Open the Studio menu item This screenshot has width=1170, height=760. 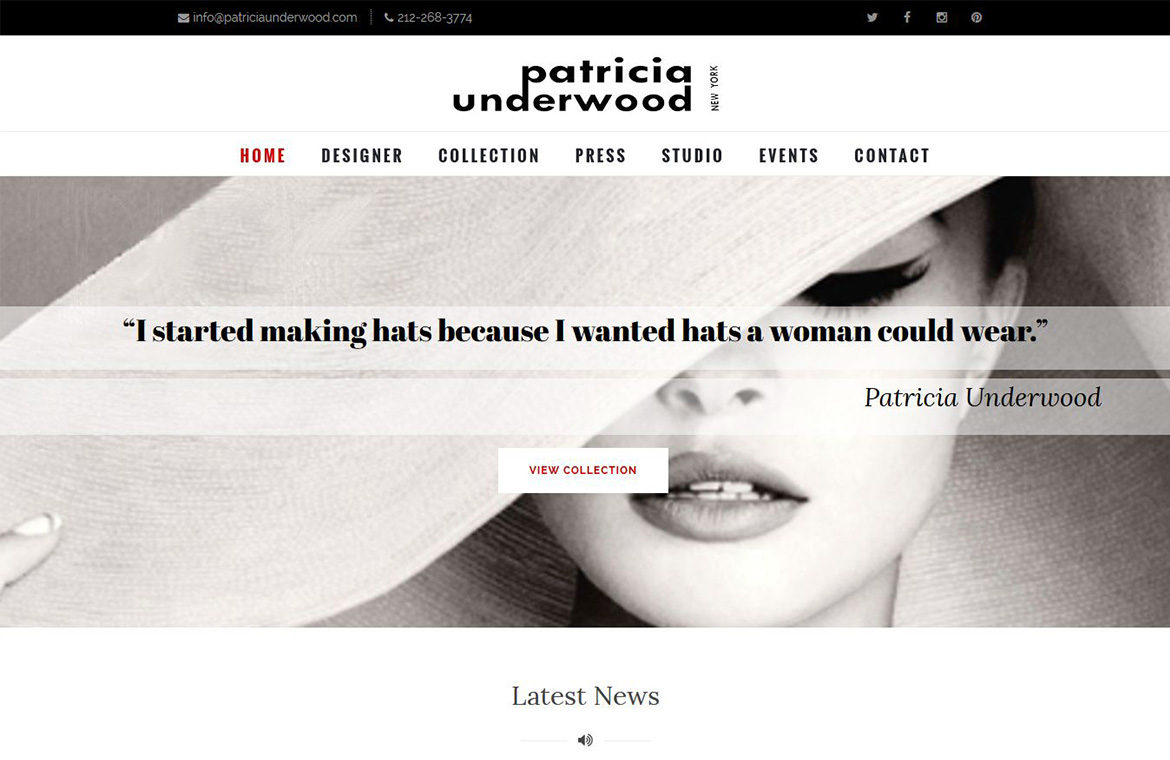click(692, 155)
